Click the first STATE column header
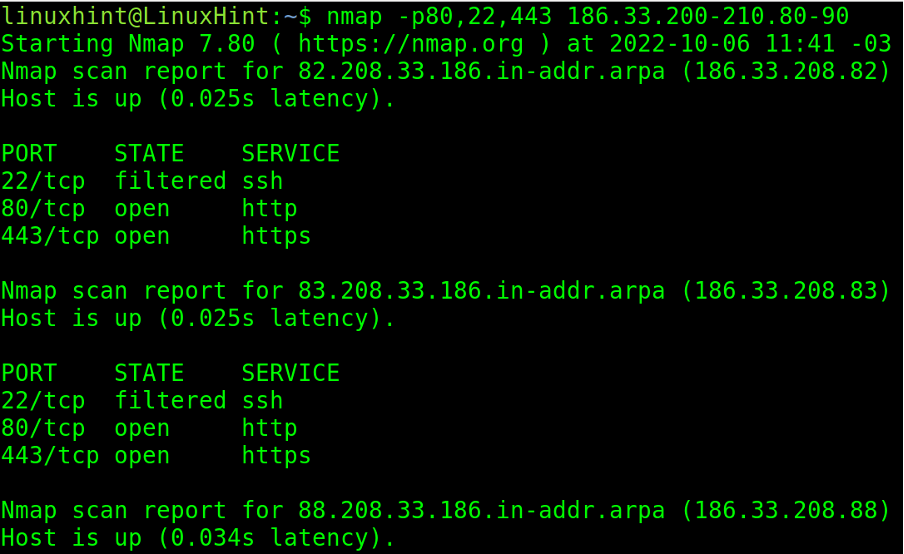This screenshot has width=904, height=554. click(149, 154)
